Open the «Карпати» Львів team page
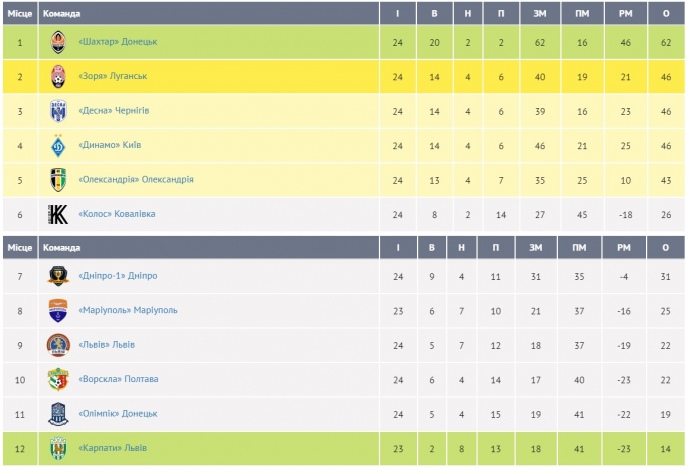 point(111,448)
